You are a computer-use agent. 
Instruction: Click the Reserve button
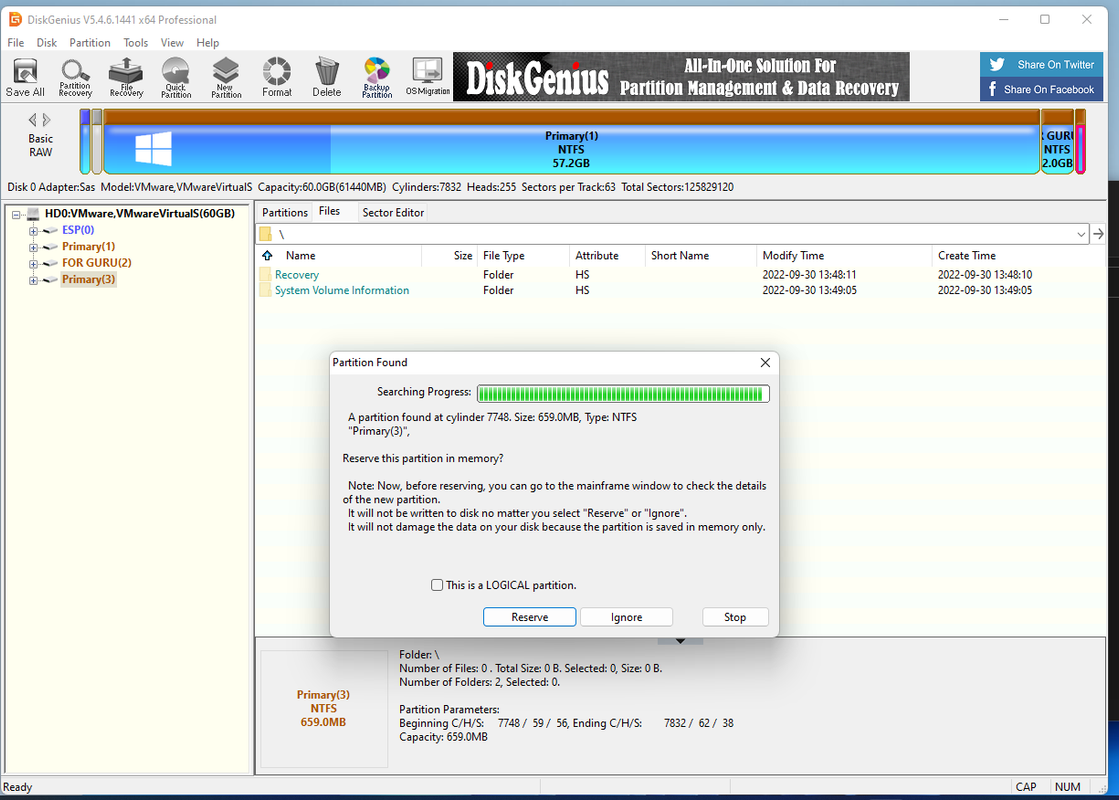[530, 617]
